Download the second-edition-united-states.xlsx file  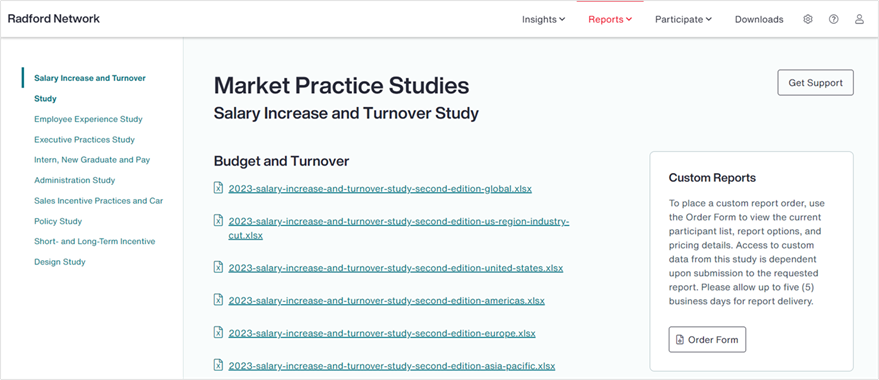(x=396, y=268)
